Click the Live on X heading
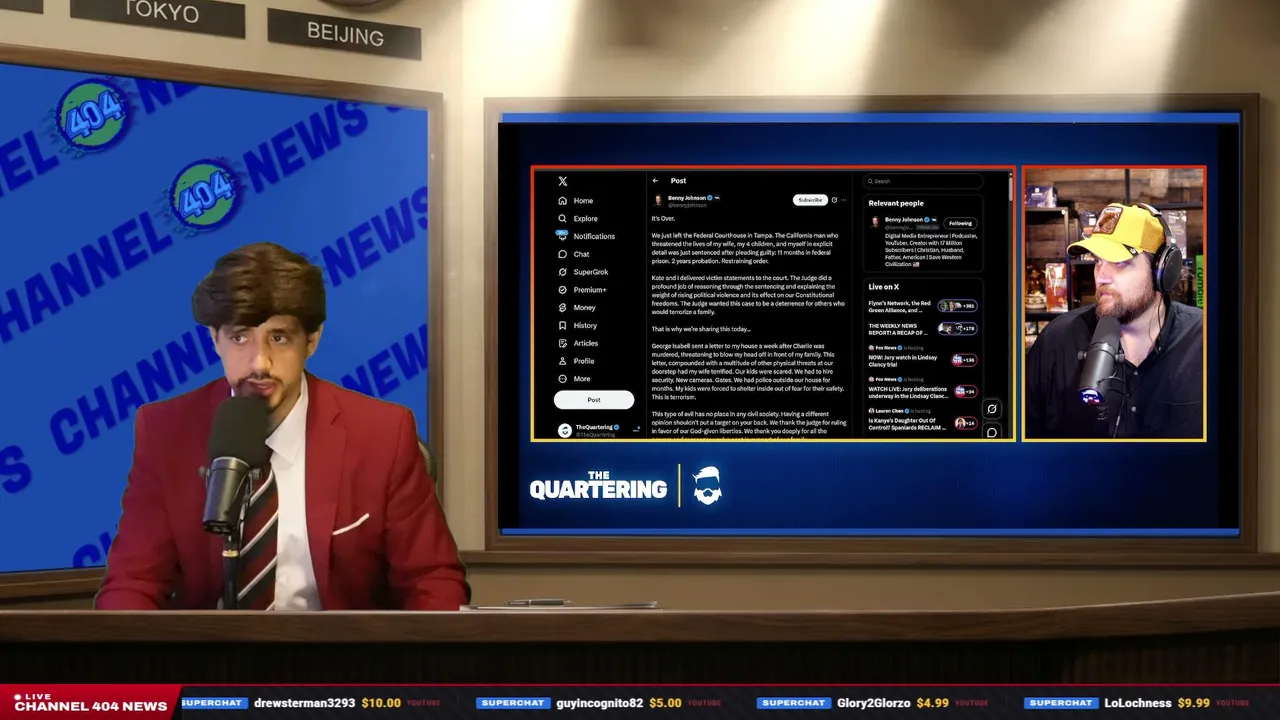Screen dimensions: 1280x720 point(884,287)
